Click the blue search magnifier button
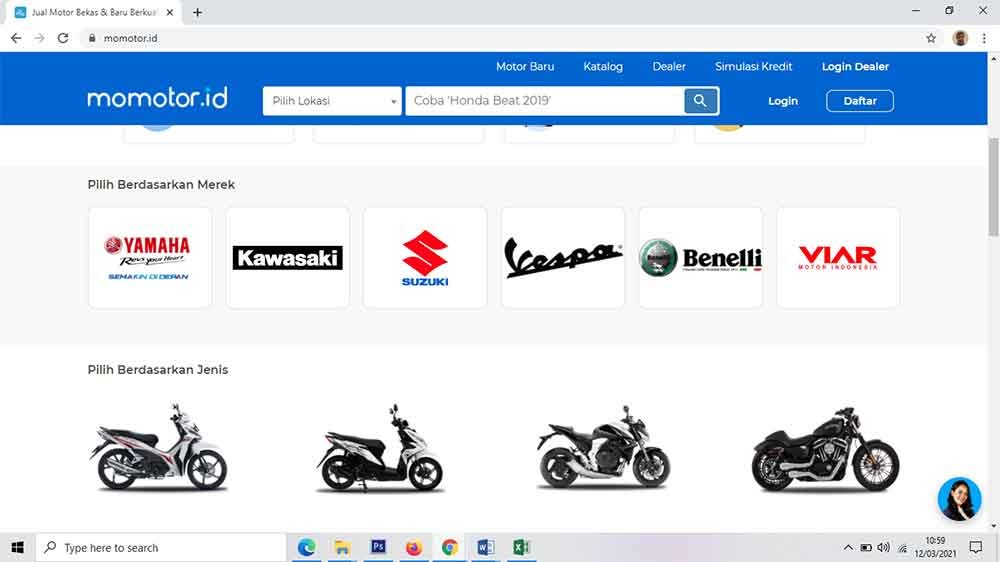 [x=700, y=101]
